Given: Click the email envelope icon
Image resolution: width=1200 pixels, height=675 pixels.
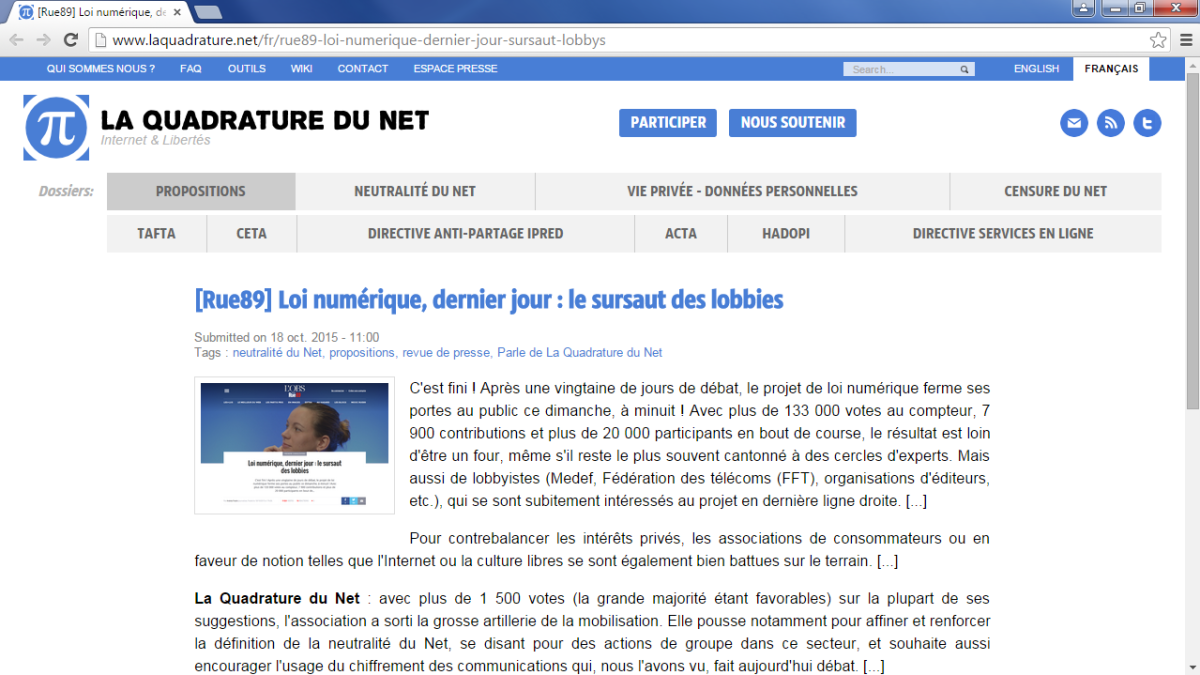Looking at the screenshot, I should [x=1074, y=123].
